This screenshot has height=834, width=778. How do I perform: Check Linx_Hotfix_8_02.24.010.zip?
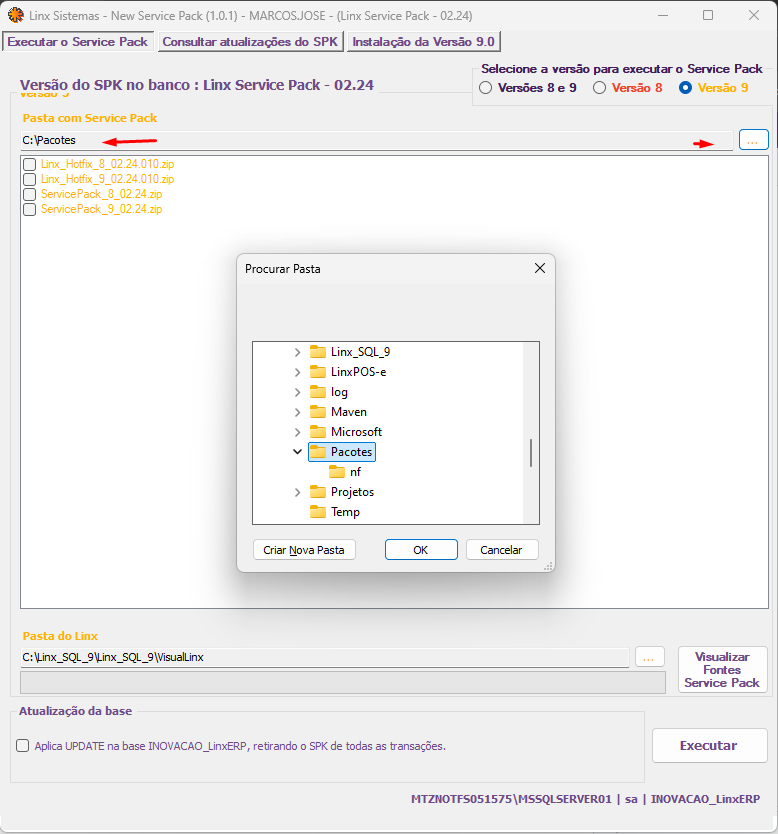pos(30,164)
